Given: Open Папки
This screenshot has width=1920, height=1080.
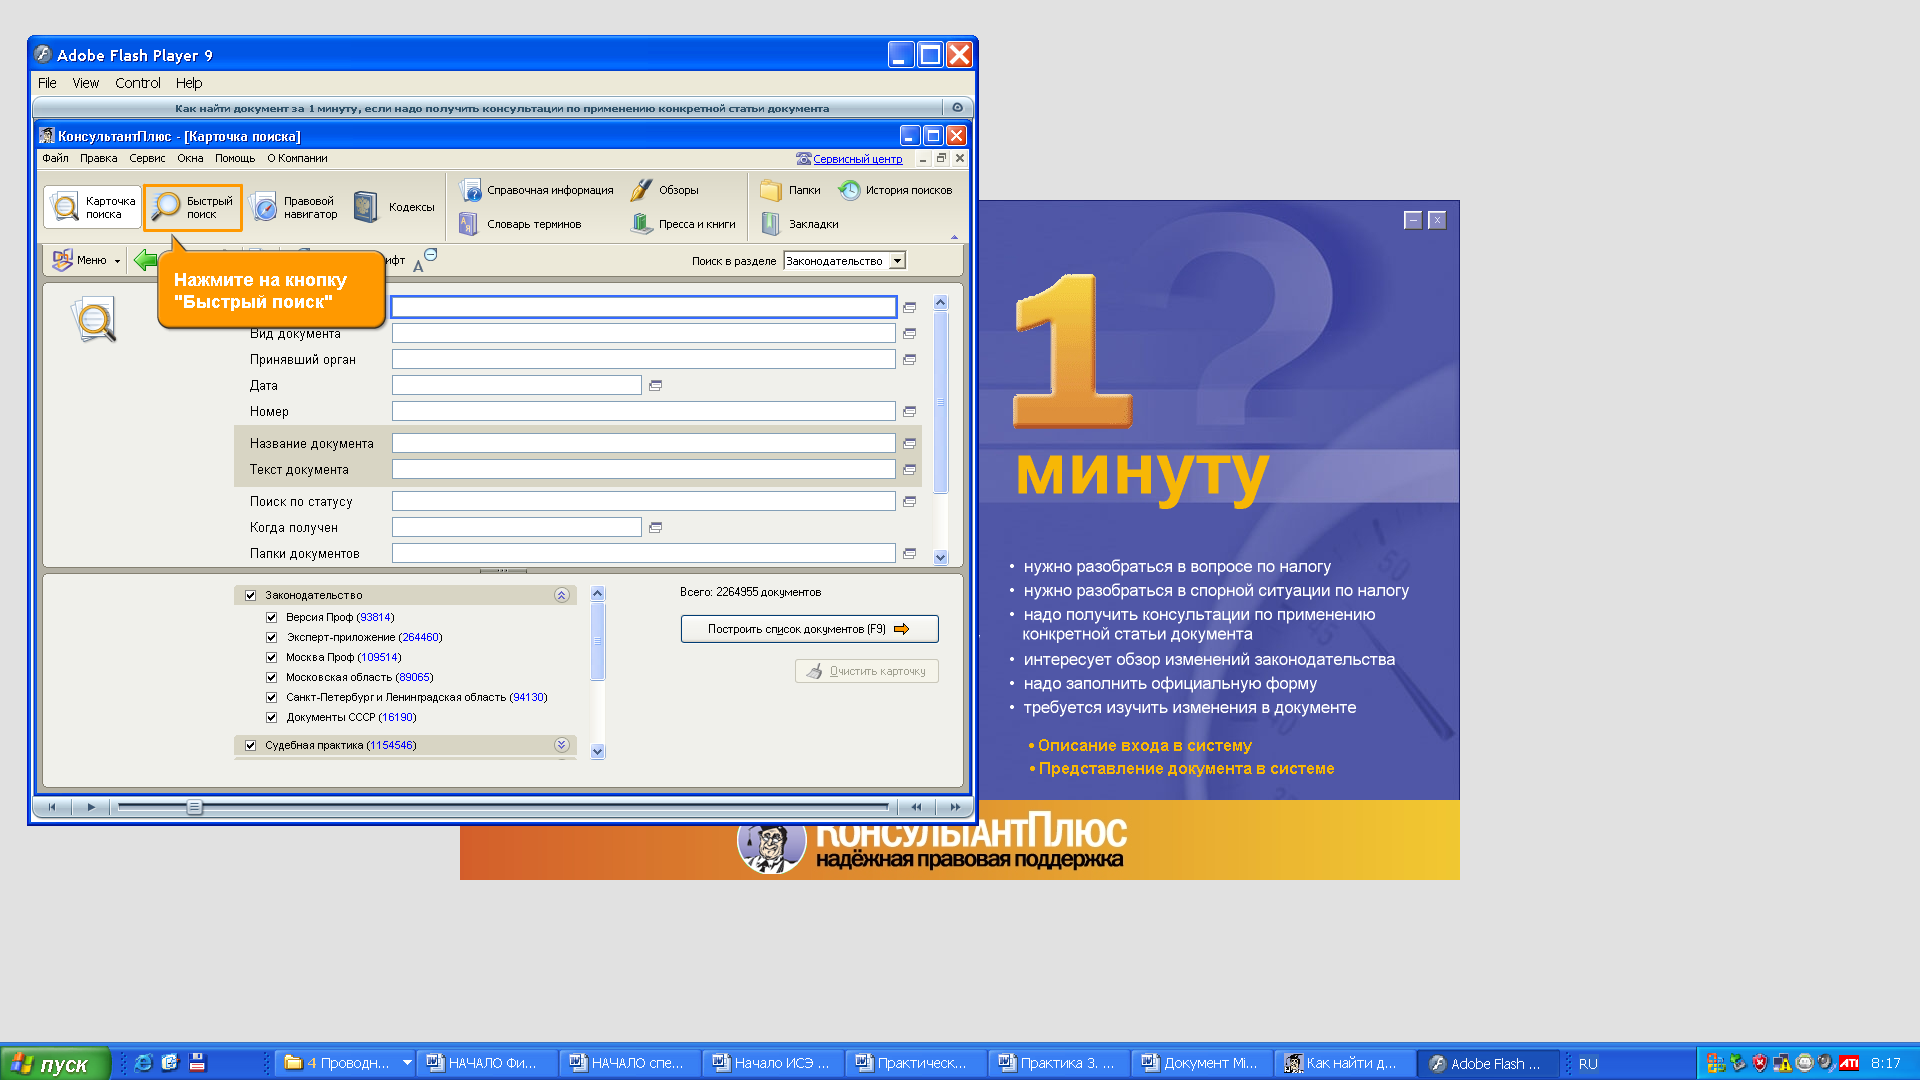Looking at the screenshot, I should pyautogui.click(x=790, y=190).
